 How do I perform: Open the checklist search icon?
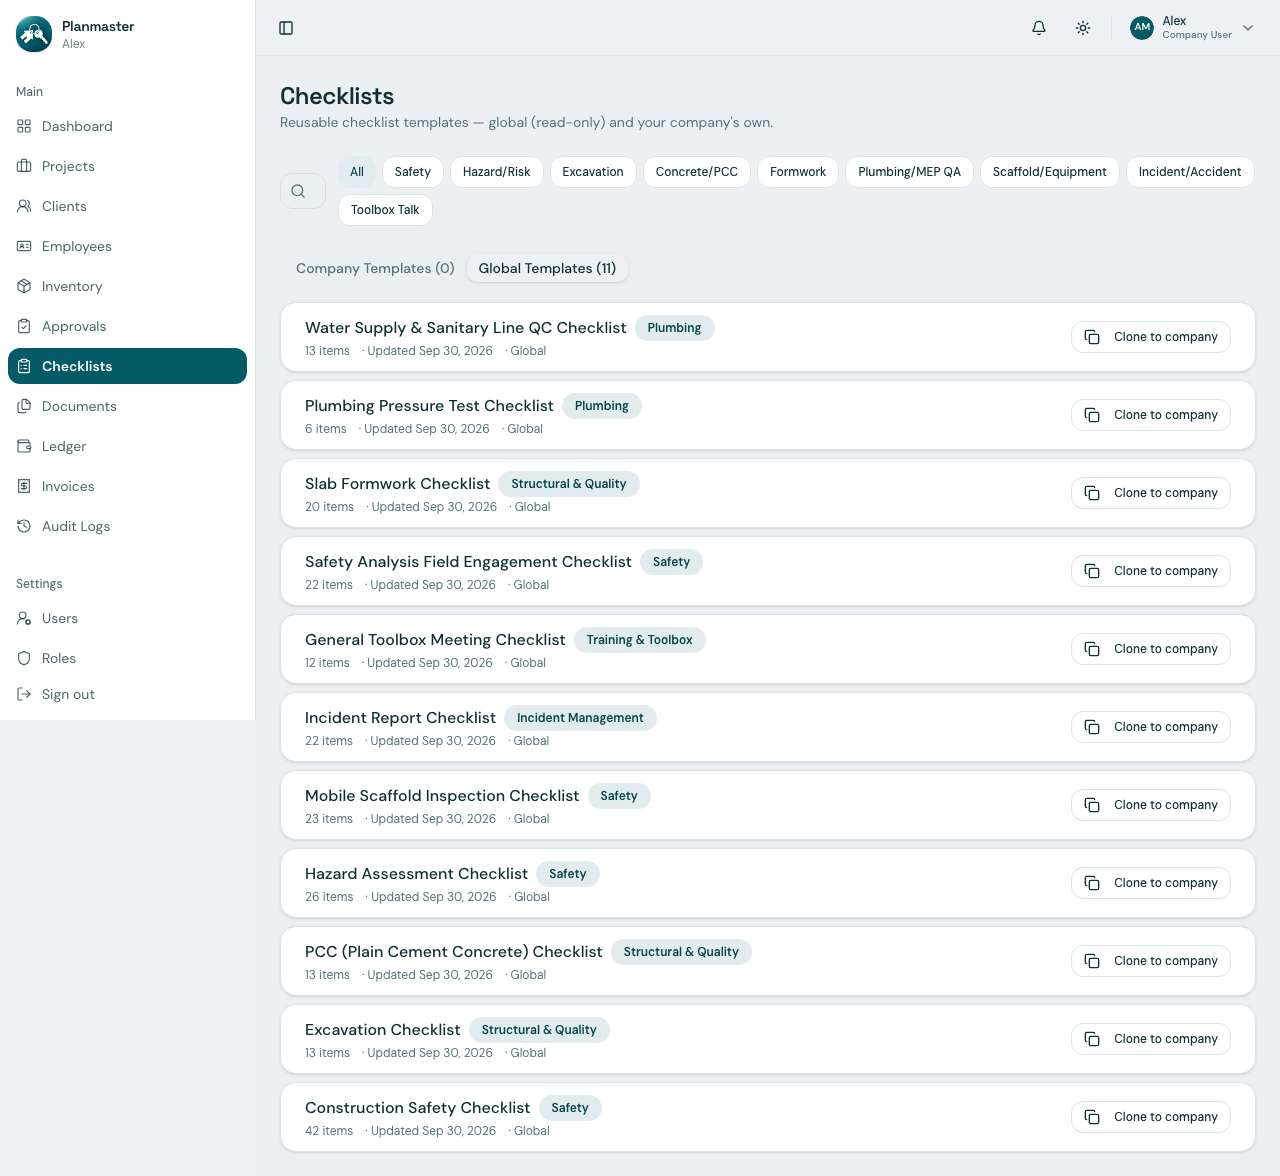pyautogui.click(x=298, y=191)
